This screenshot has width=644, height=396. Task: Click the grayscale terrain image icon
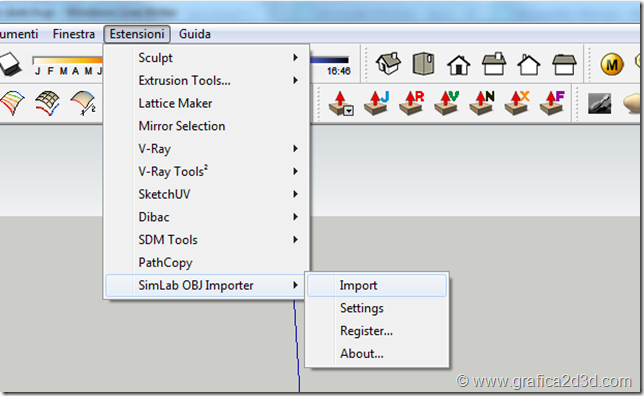600,103
